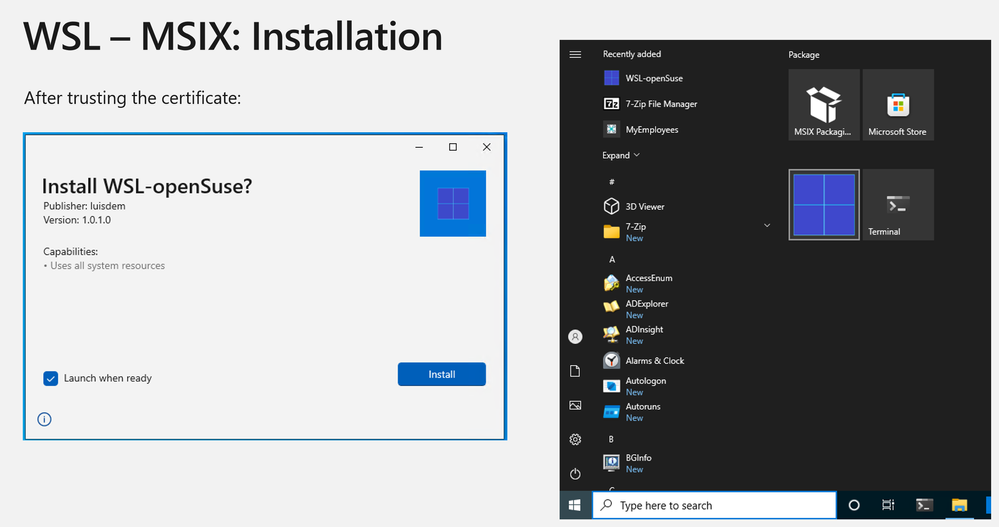Click the Power icon
The image size is (999, 527).
pyautogui.click(x=575, y=474)
